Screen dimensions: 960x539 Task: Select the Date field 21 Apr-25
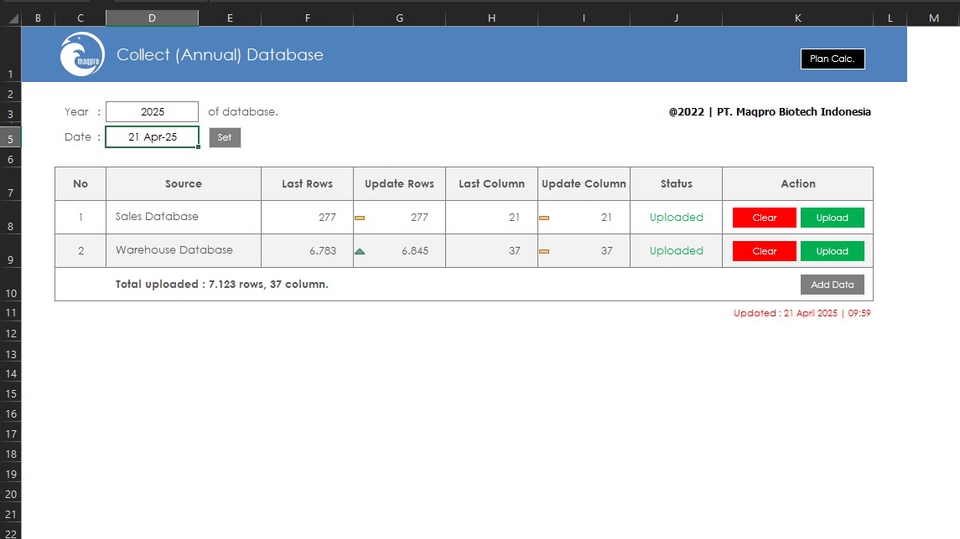[152, 137]
